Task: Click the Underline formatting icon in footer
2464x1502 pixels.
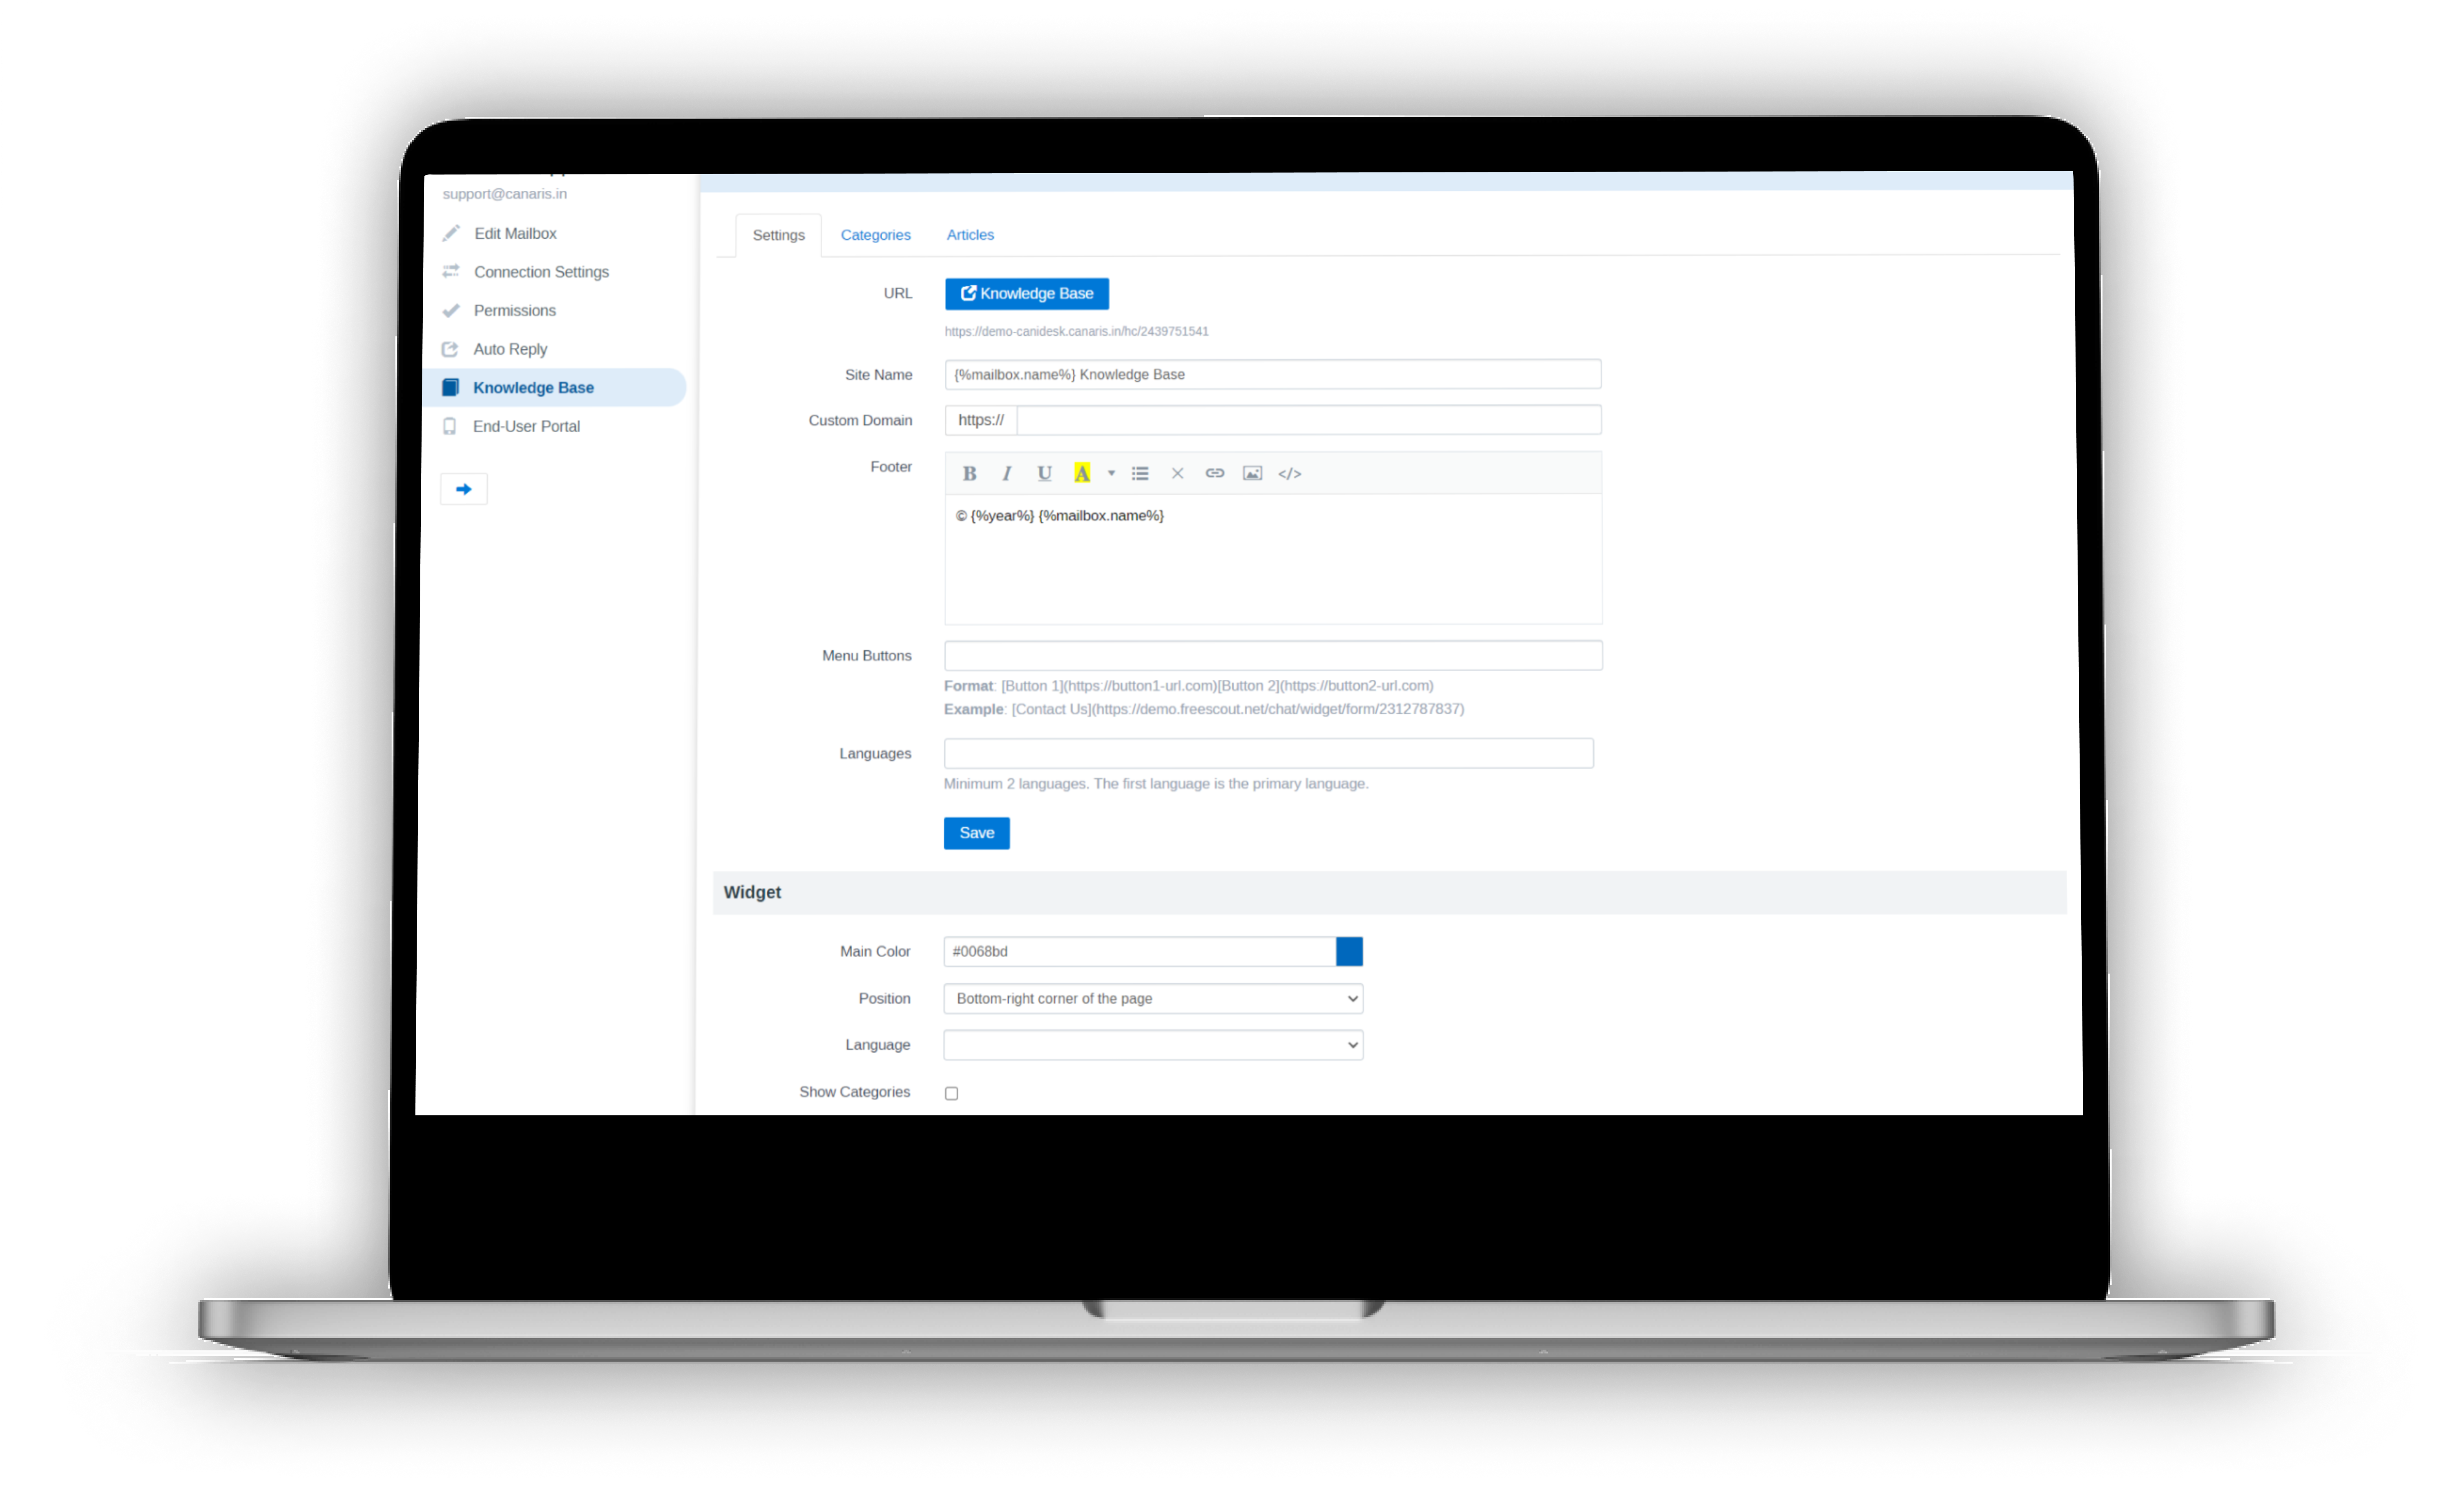Action: [1040, 472]
